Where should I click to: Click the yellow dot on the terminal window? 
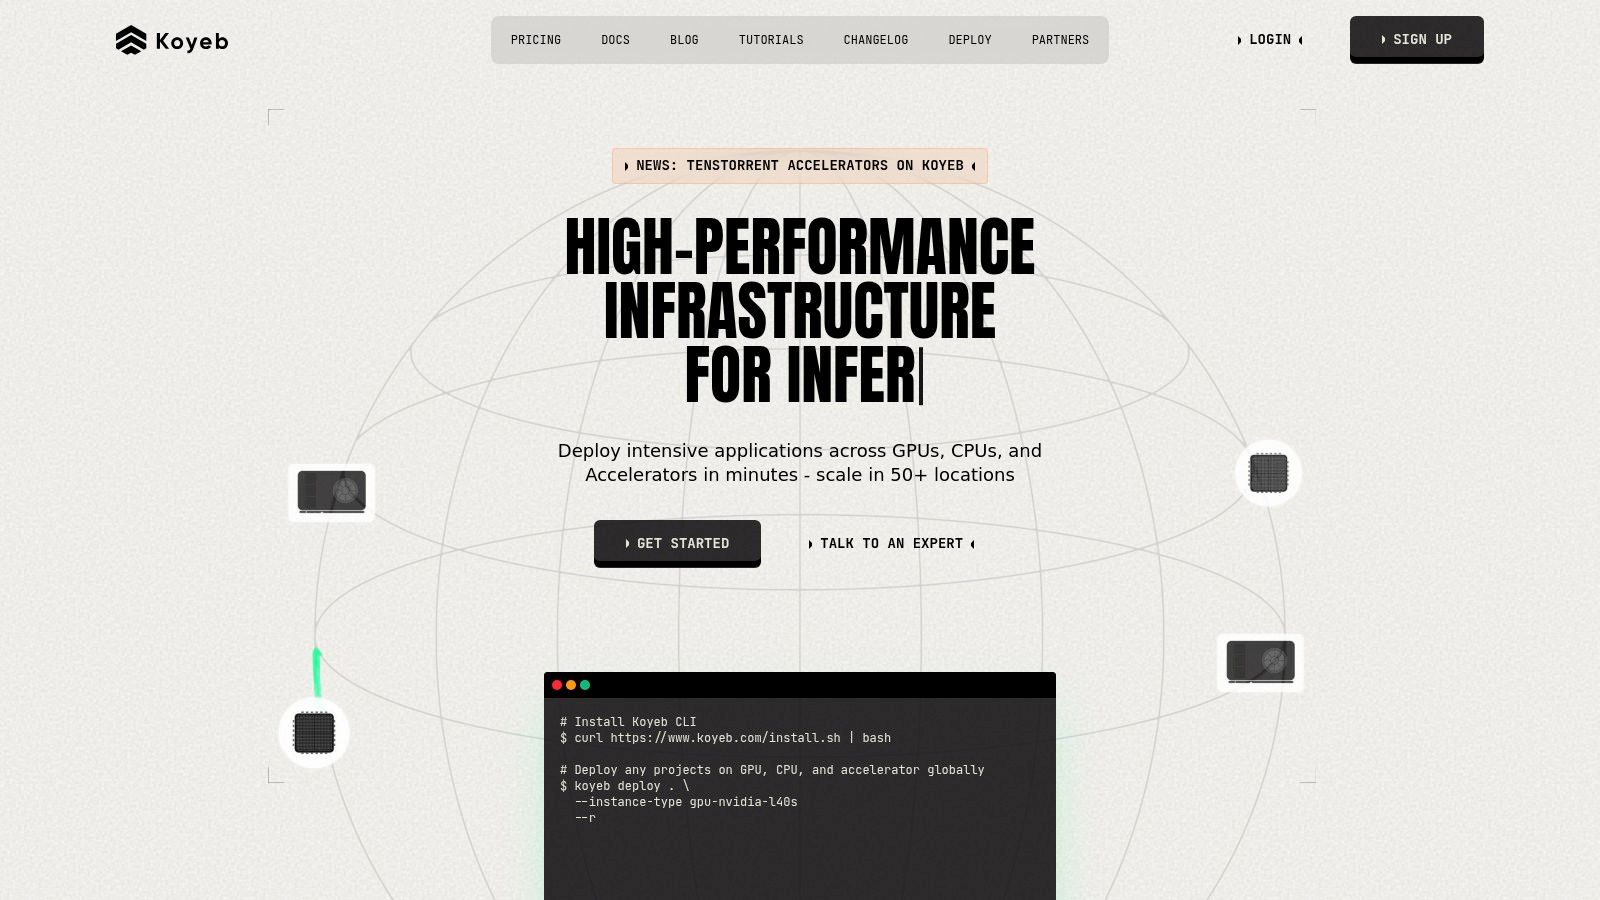[x=571, y=685]
